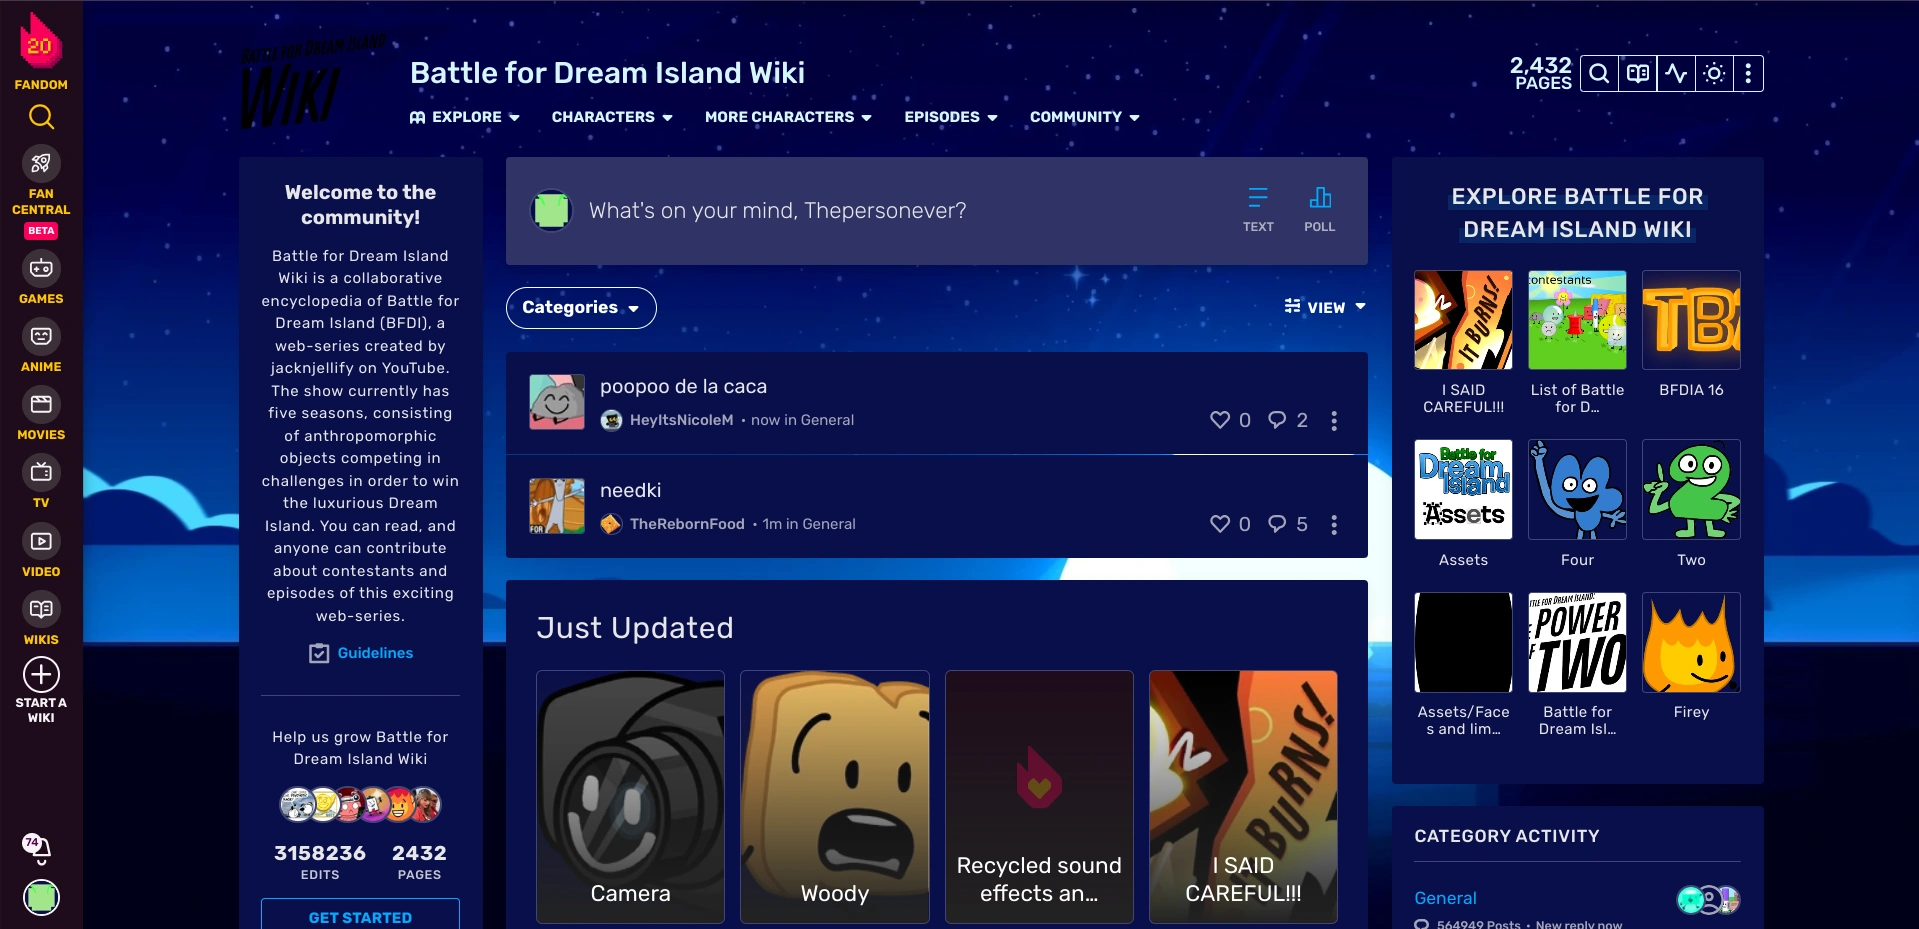Expand the Explore navigation menu
This screenshot has width=1919, height=929.
point(465,117)
